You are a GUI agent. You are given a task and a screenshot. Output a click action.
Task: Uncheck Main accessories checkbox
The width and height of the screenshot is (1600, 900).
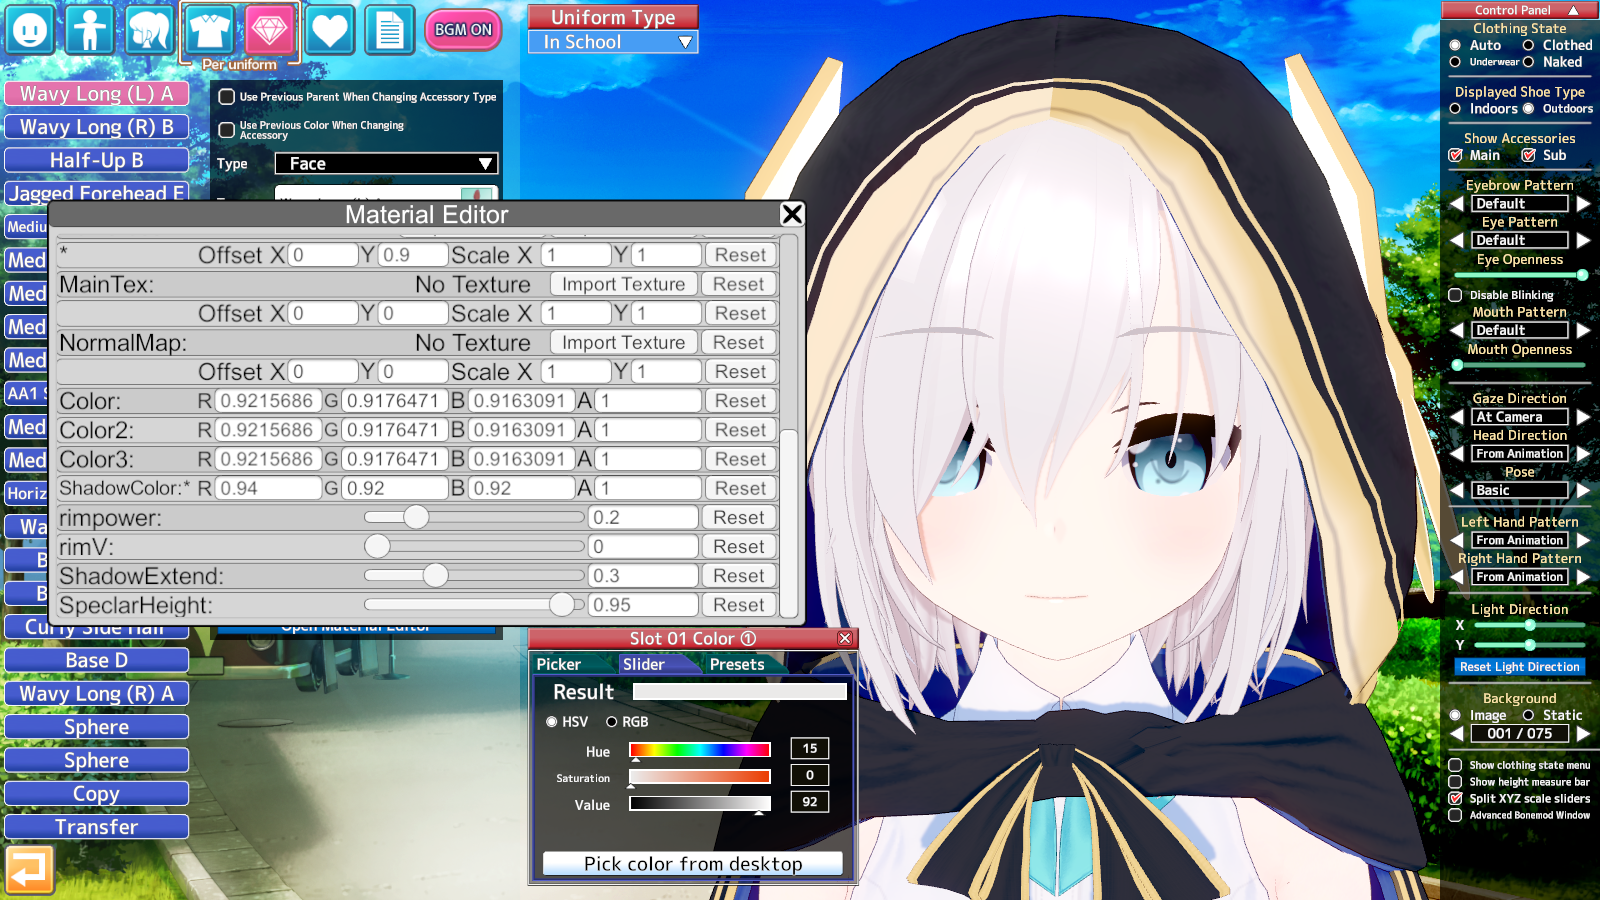pos(1455,155)
